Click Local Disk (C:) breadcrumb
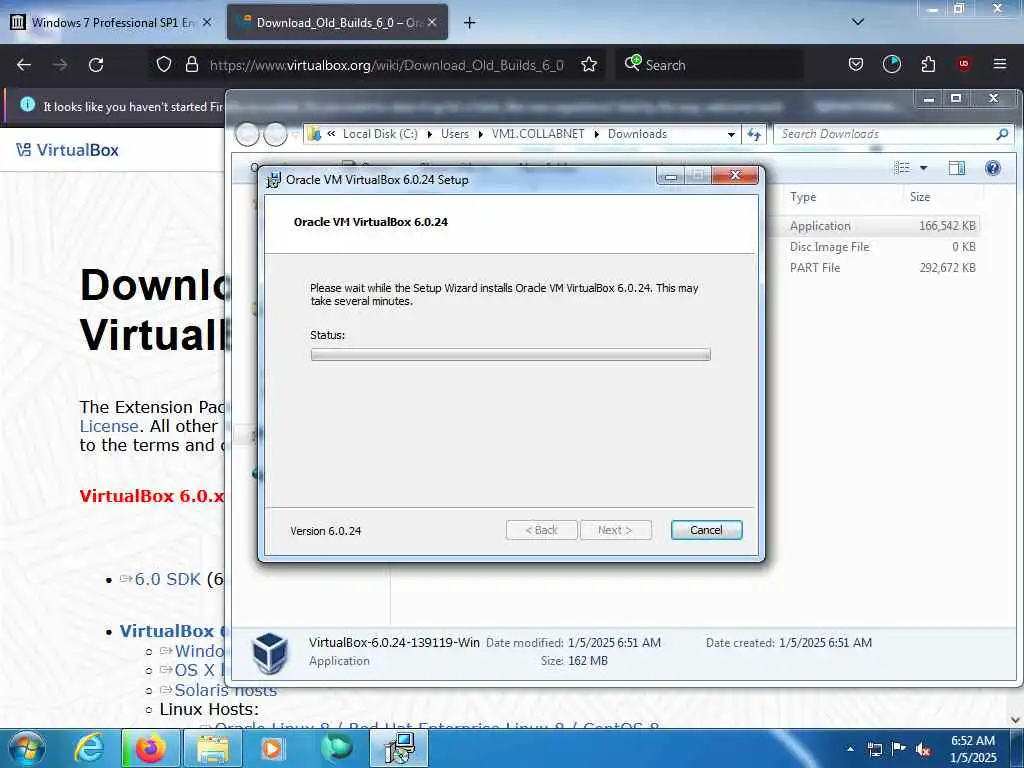Screen dimensions: 1024x768 [x=380, y=134]
